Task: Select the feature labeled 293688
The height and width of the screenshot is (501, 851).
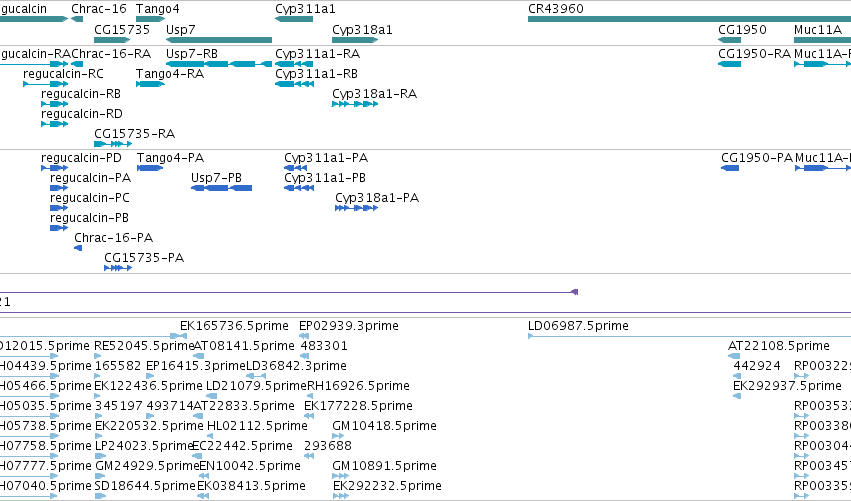Action: point(328,445)
